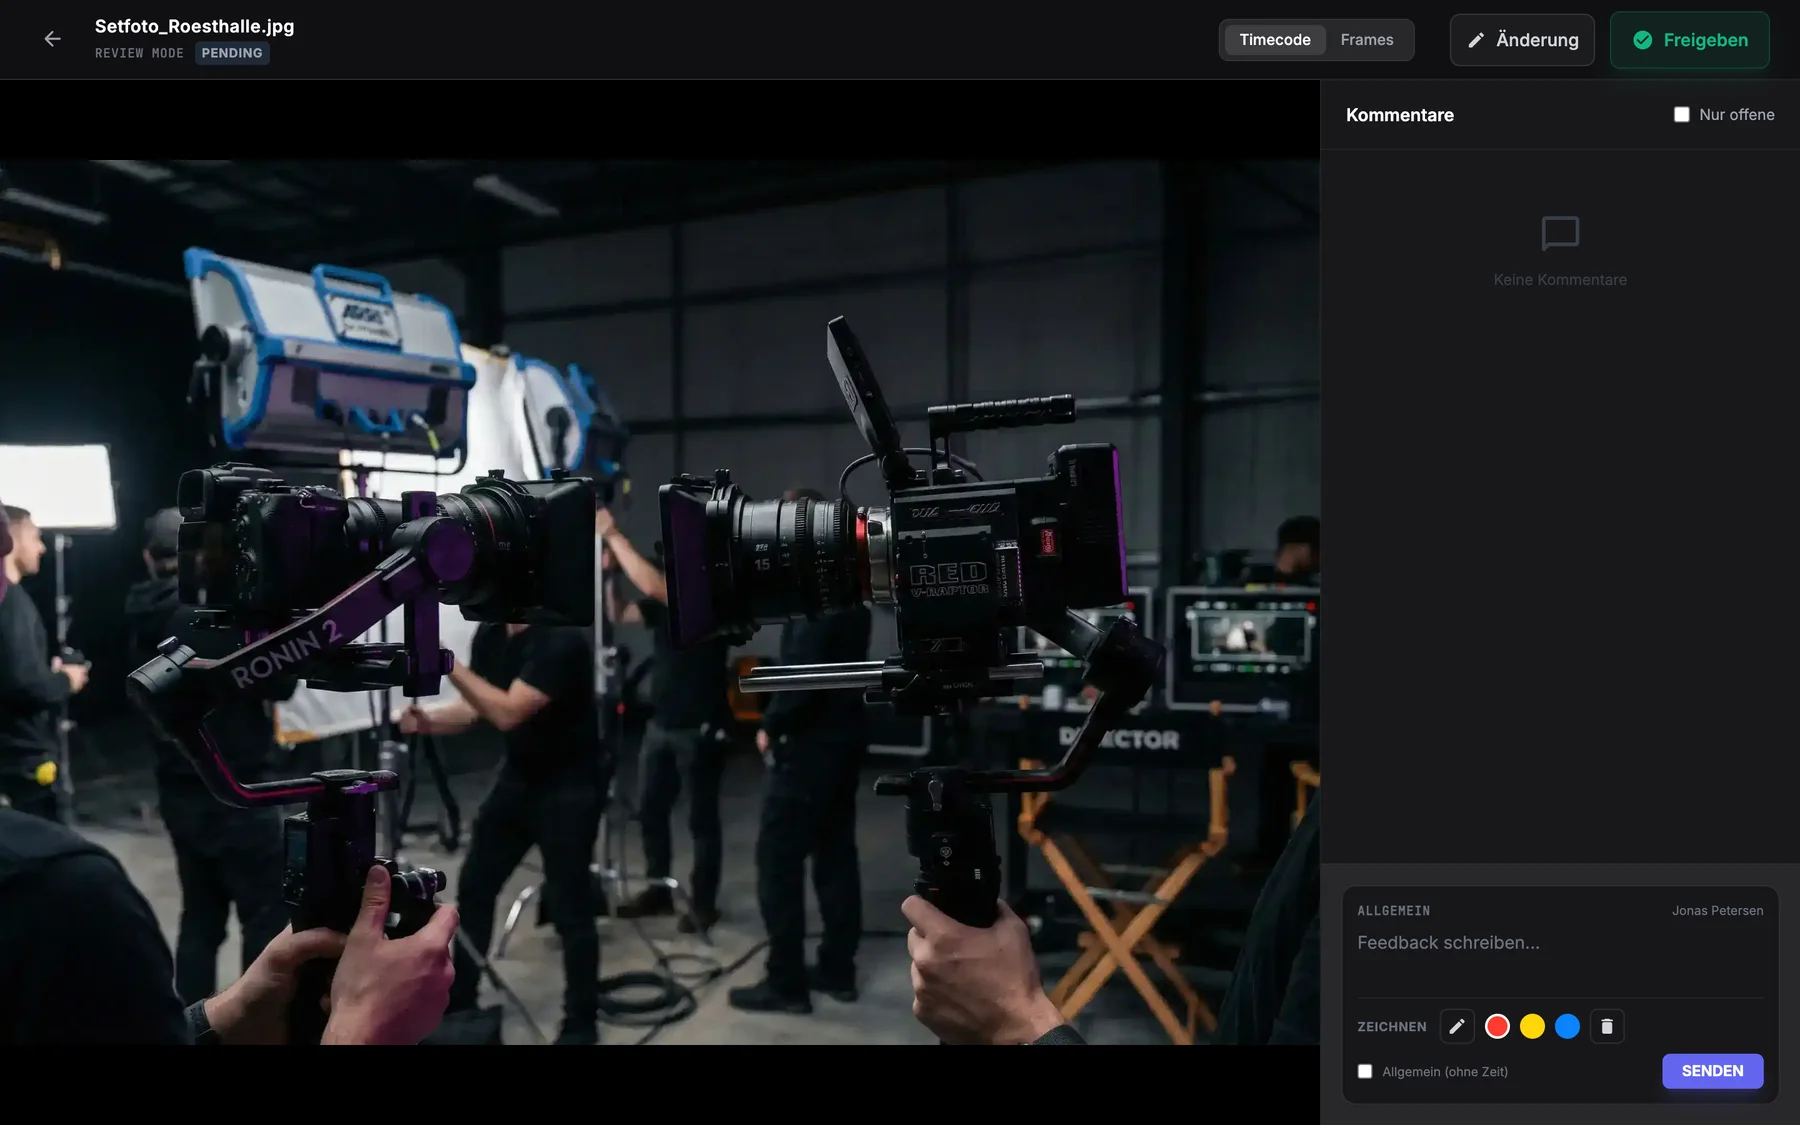
Task: Approve the file with Freigeben
Action: 1690,40
